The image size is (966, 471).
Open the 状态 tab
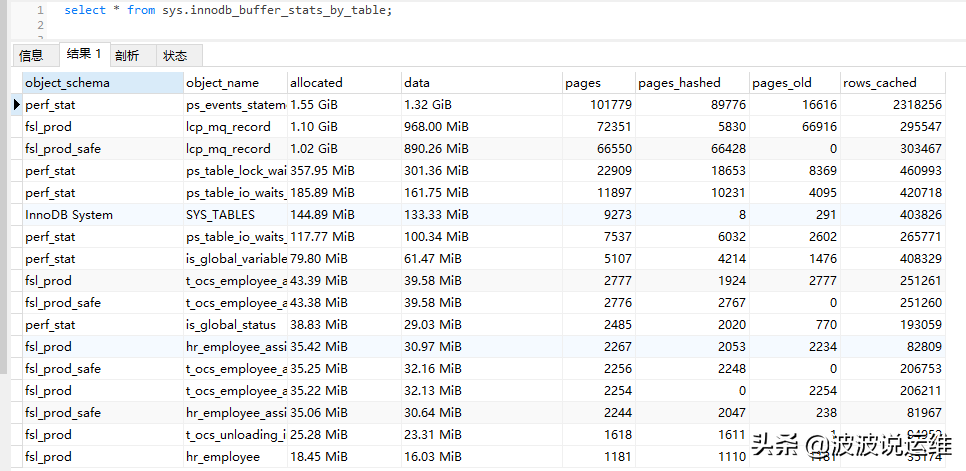179,56
